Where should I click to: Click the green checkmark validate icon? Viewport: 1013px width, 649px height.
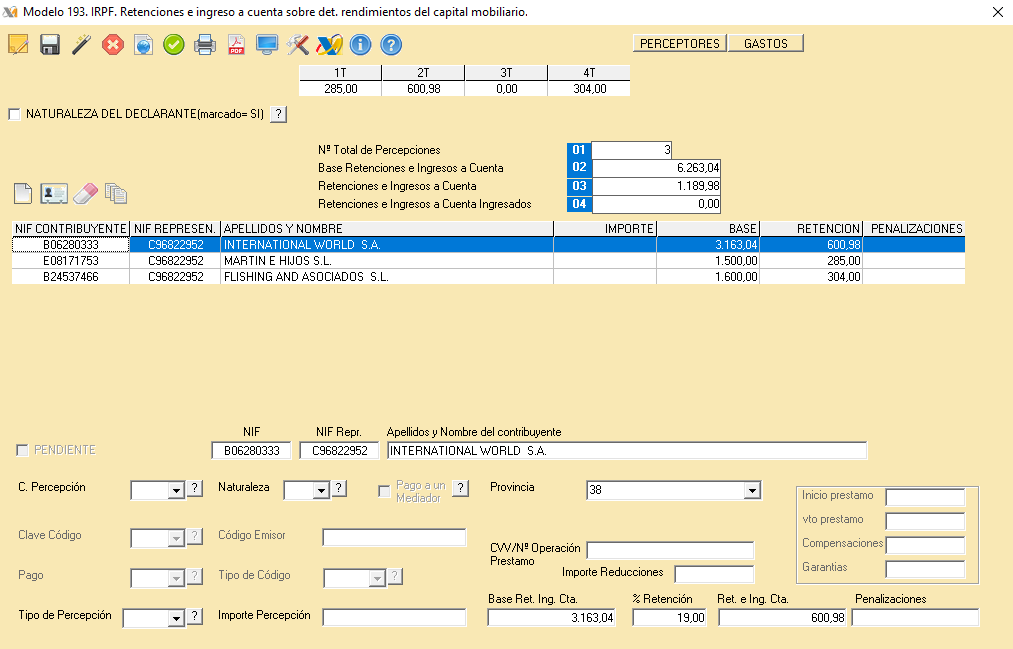pos(174,45)
